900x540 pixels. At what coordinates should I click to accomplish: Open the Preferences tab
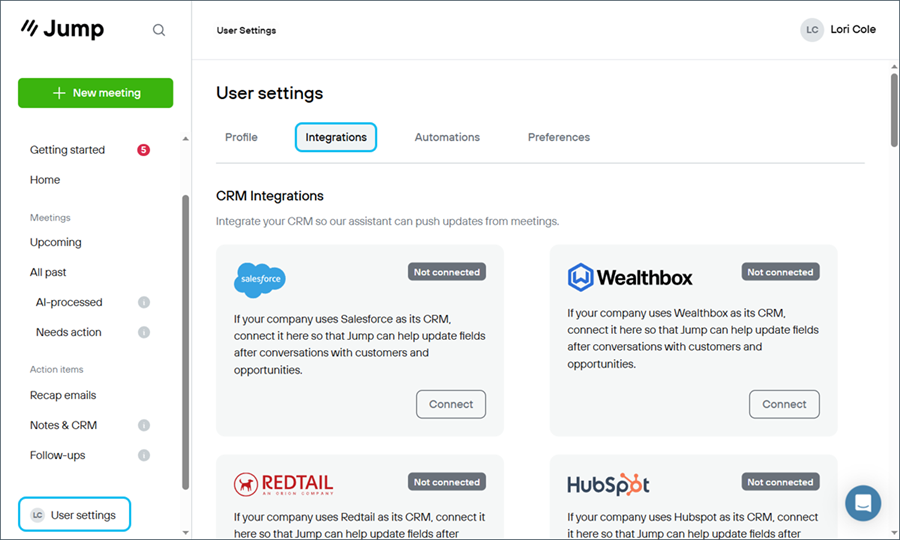click(558, 137)
